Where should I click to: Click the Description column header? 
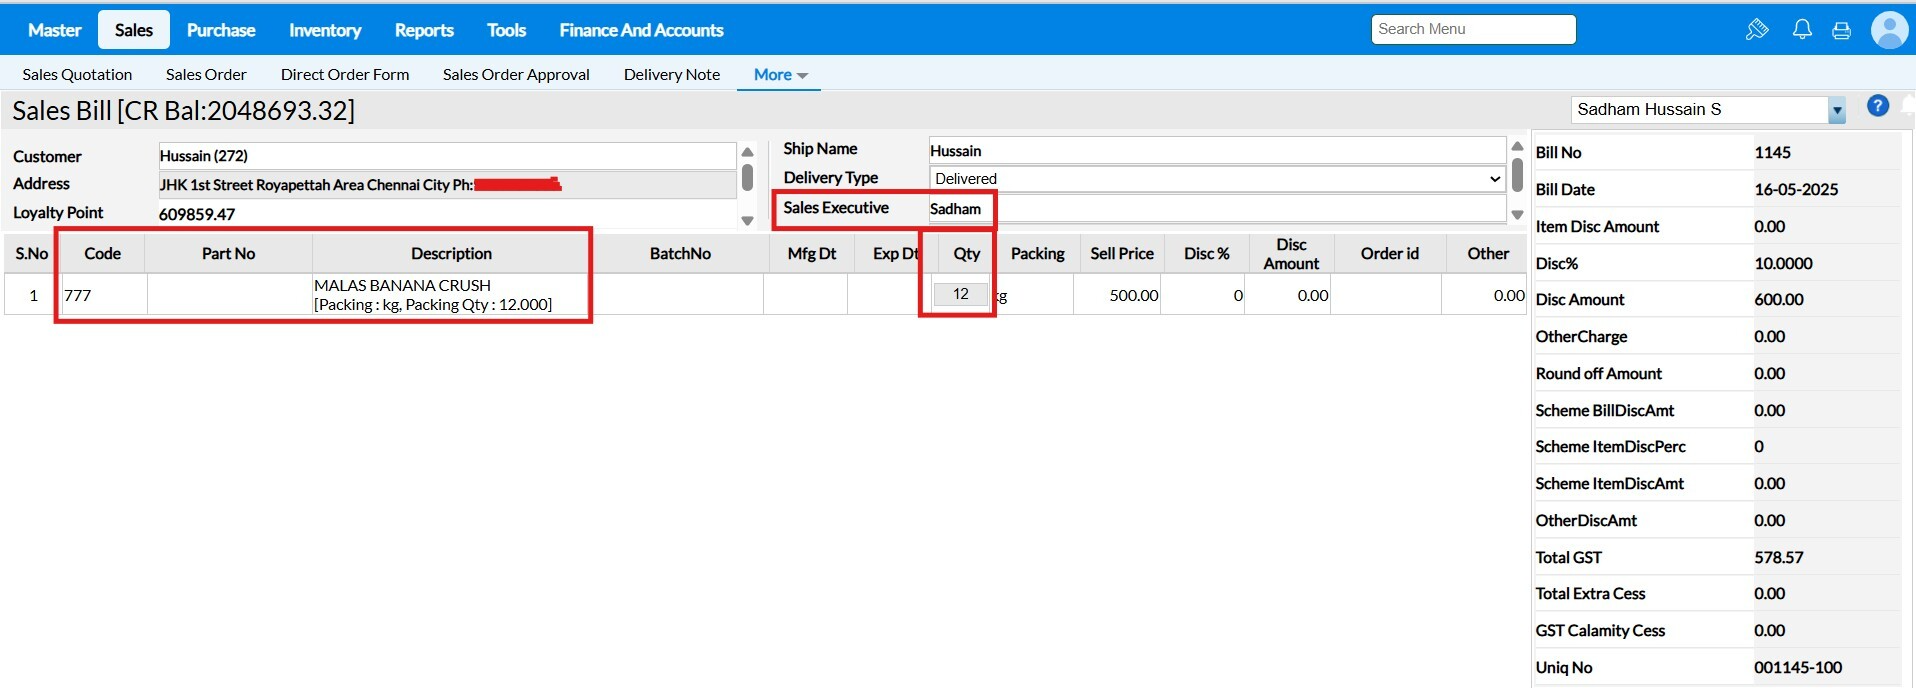(x=451, y=254)
